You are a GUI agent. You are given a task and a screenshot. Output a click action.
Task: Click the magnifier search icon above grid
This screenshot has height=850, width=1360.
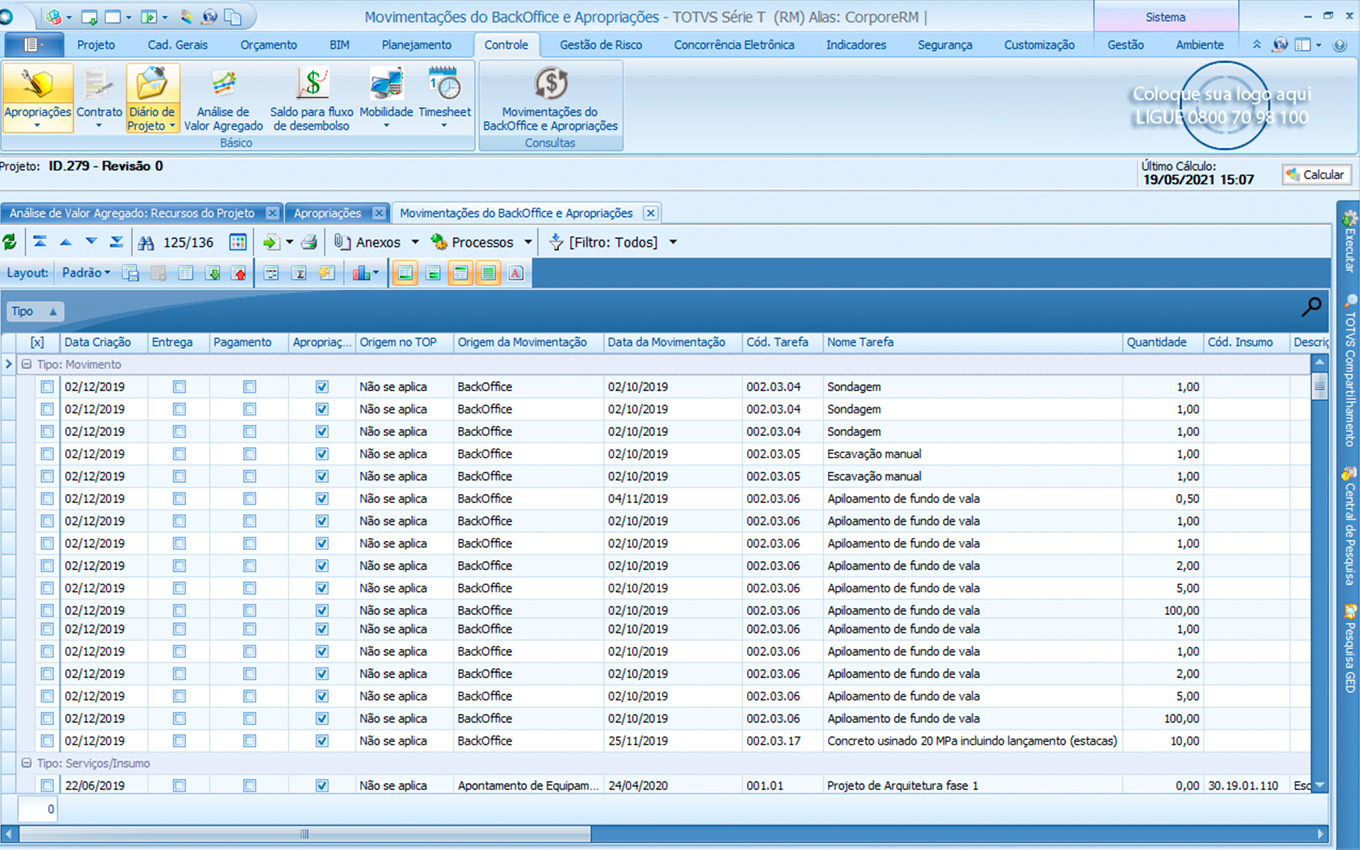click(1311, 308)
